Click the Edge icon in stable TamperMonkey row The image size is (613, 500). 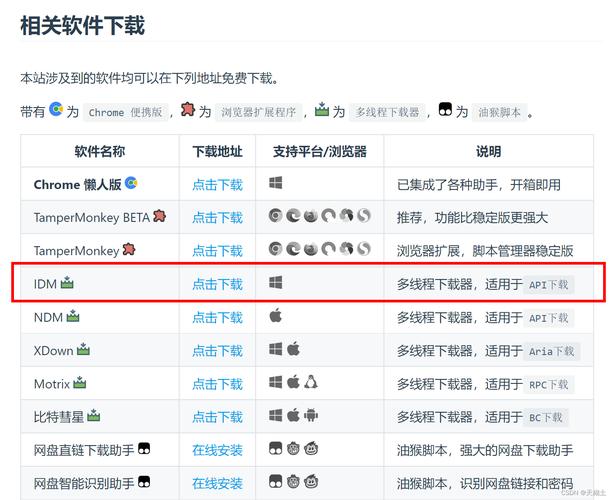pos(293,249)
